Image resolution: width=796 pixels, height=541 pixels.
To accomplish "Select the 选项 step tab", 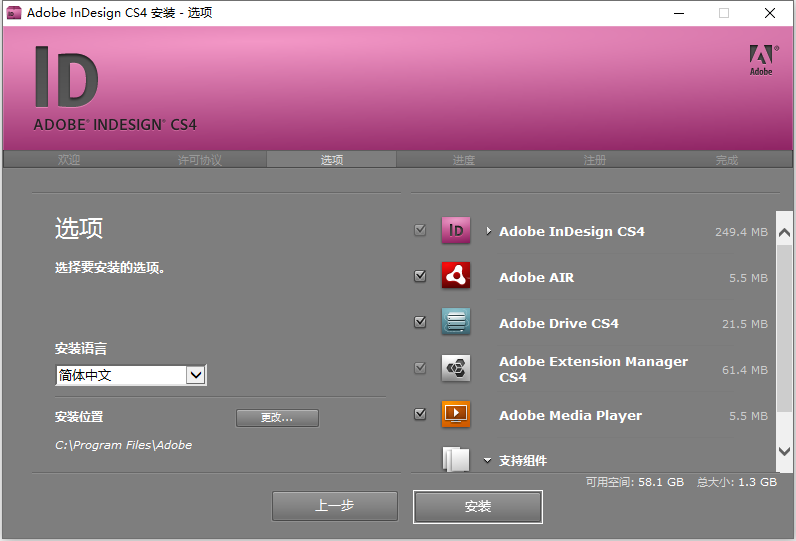I will [x=331, y=160].
